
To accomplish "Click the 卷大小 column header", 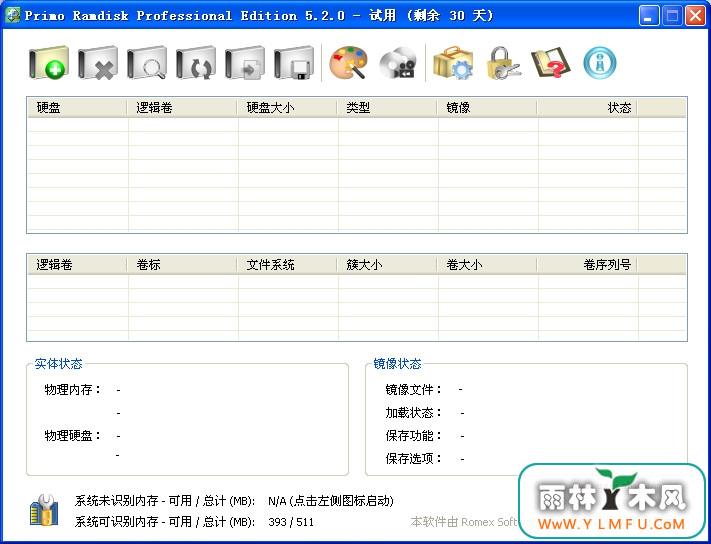I will coord(486,265).
